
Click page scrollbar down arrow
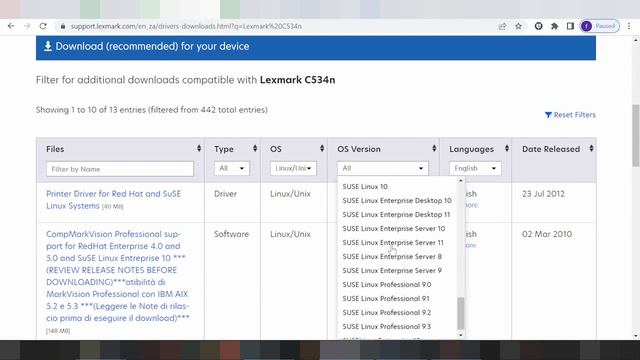[x=636, y=336]
